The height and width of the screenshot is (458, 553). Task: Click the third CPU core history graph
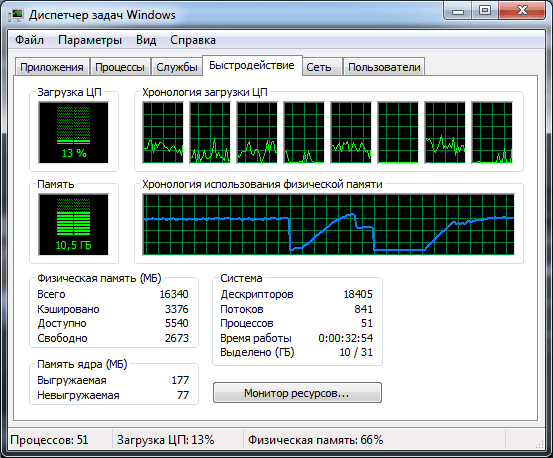click(x=257, y=133)
